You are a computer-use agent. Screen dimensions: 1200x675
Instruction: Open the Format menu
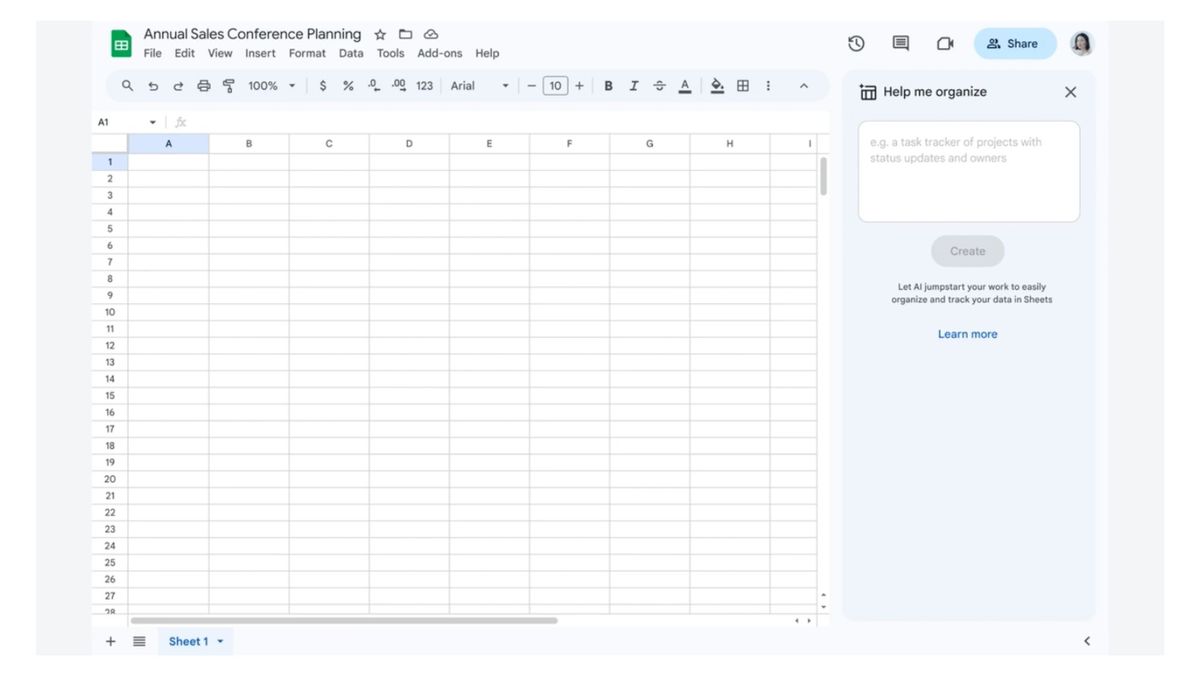point(307,53)
